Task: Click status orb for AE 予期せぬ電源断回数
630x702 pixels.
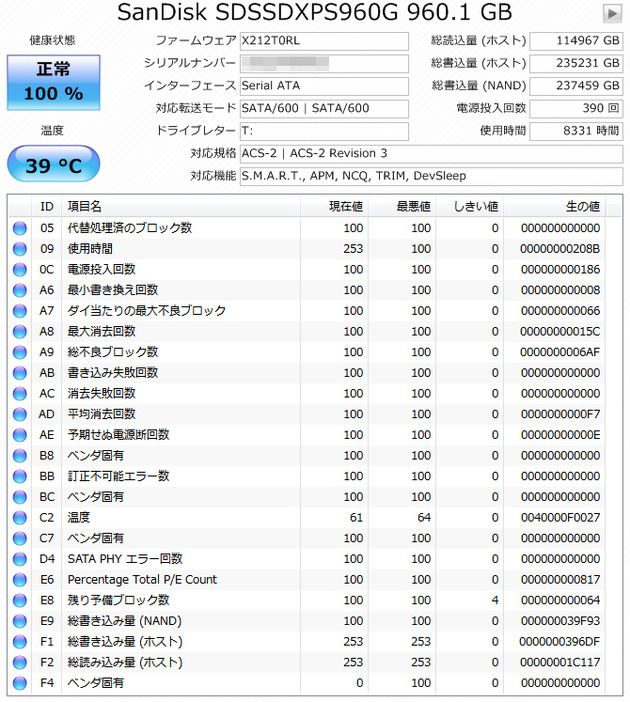Action: click(x=20, y=435)
